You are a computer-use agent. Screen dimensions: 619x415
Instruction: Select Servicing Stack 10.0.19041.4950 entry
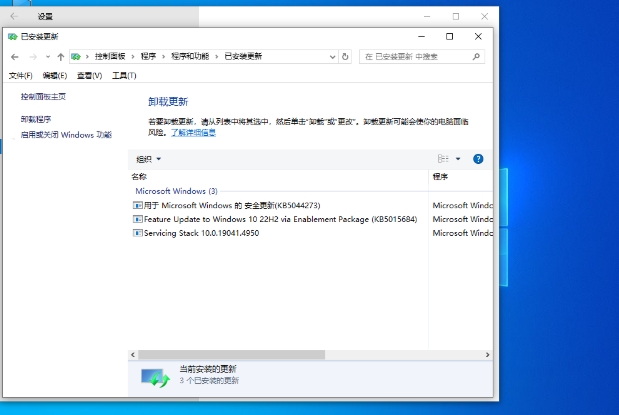pyautogui.click(x=201, y=233)
